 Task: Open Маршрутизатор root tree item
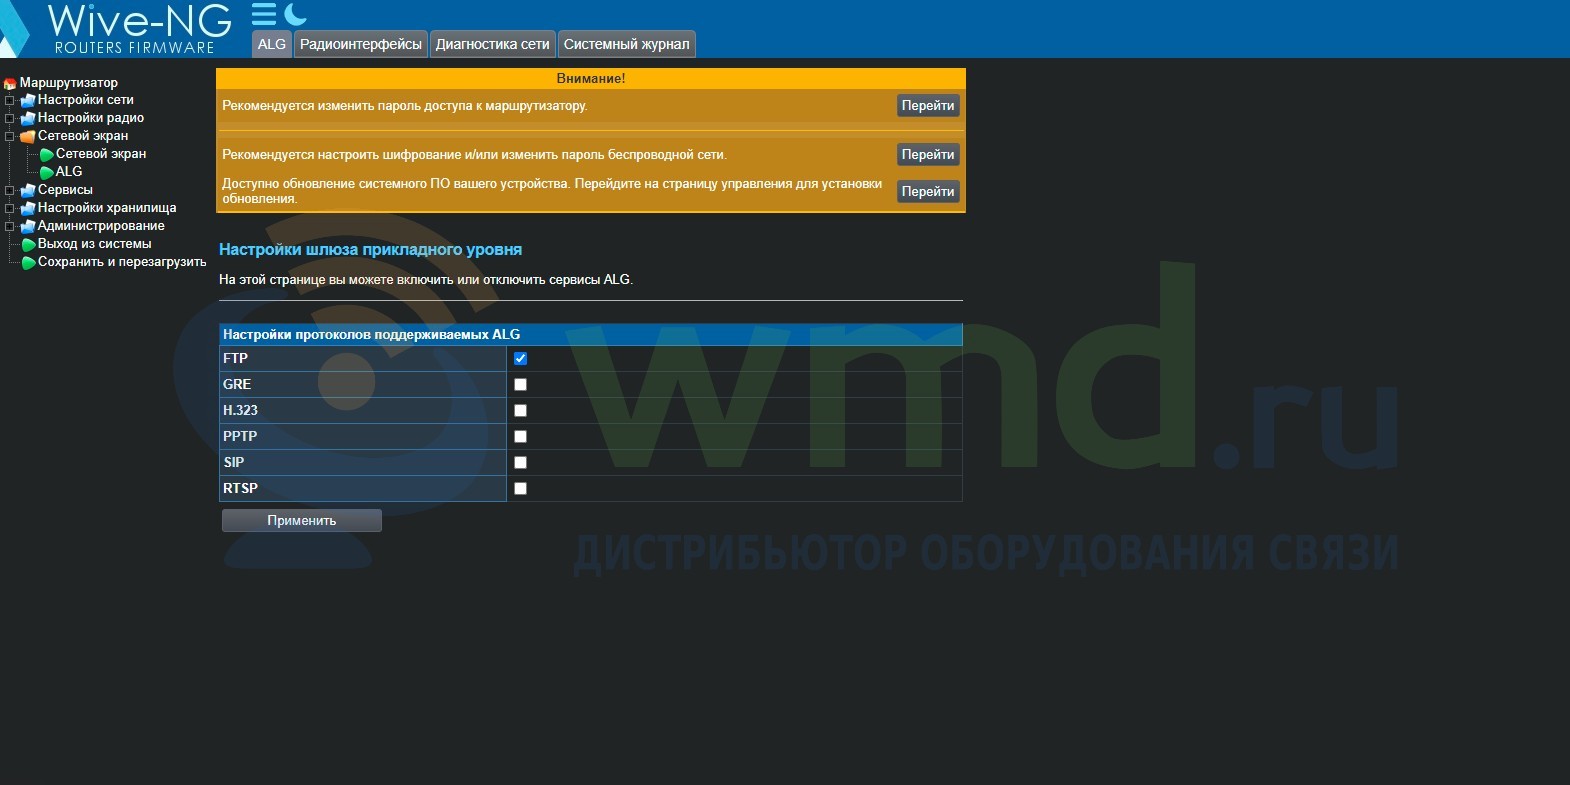coord(68,83)
